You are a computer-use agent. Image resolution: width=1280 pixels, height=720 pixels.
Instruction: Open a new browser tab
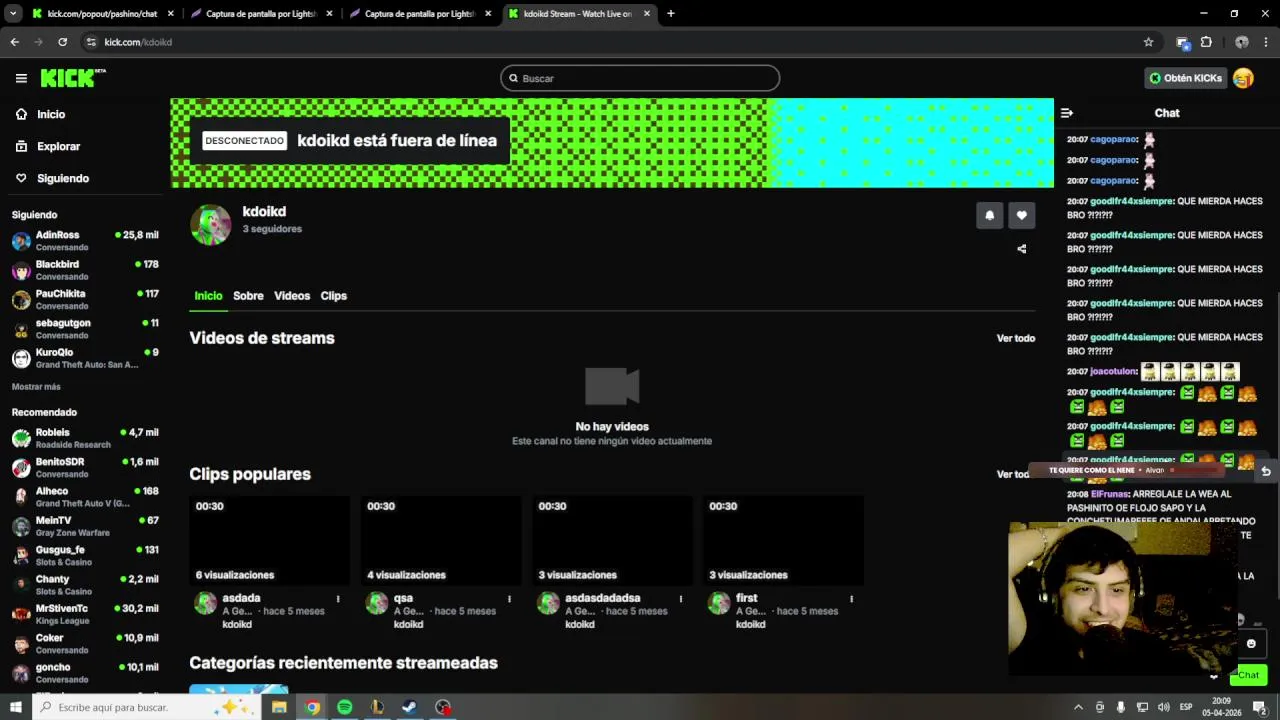click(x=670, y=14)
